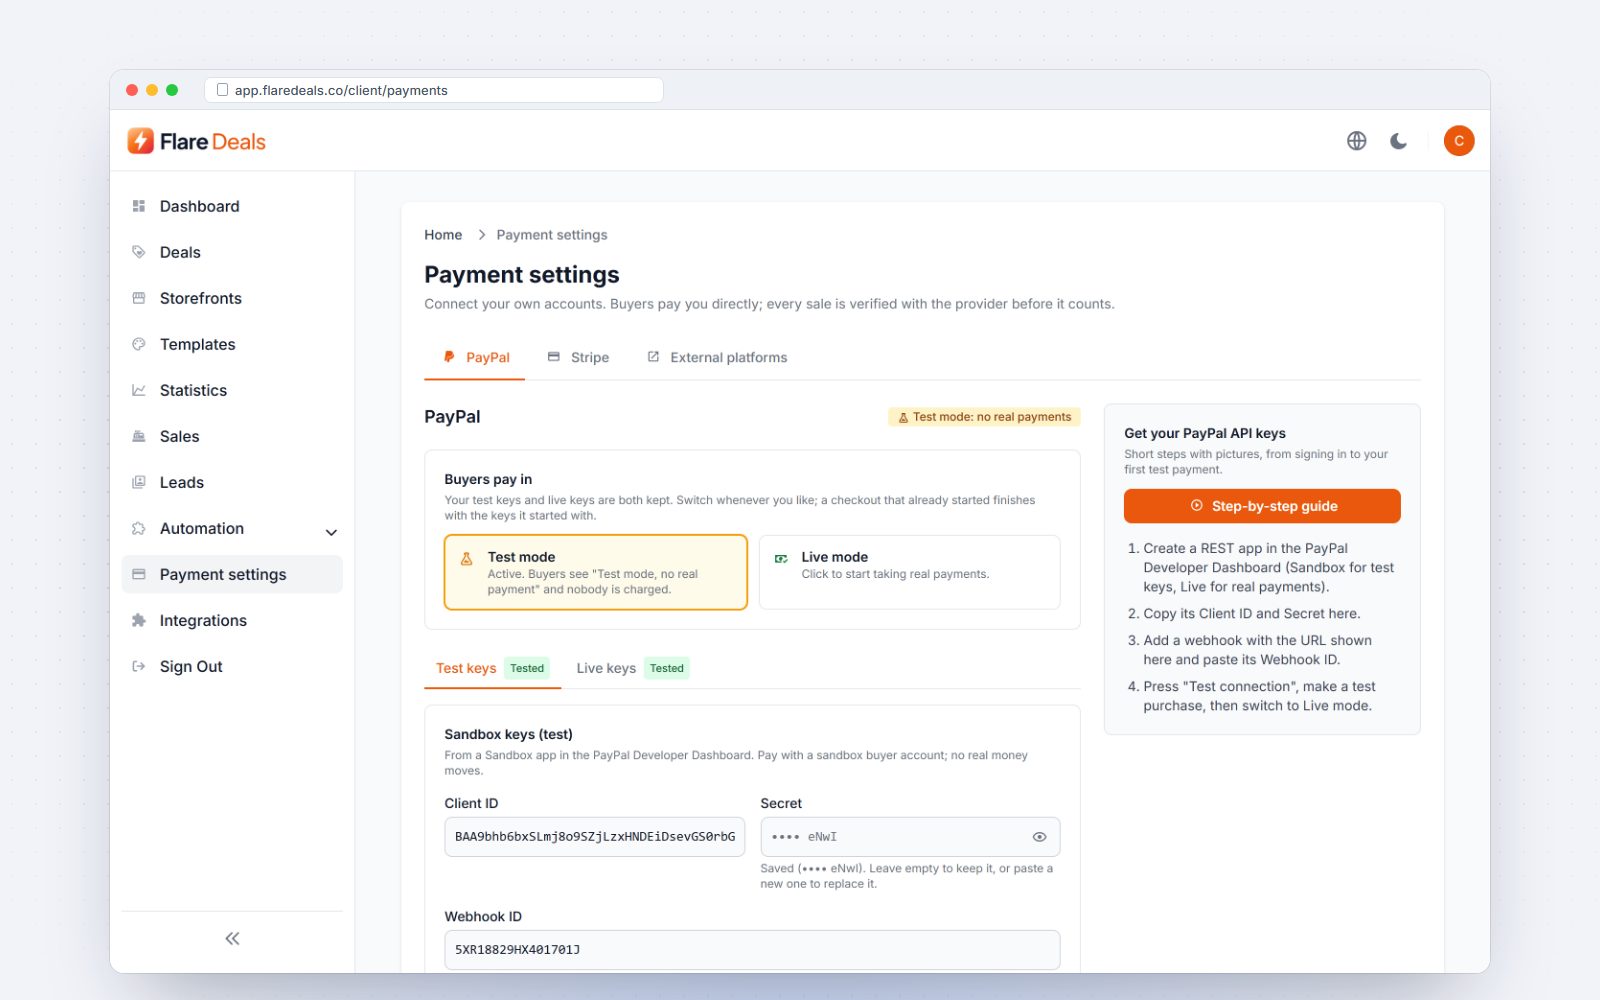Select the Test keys tab

[x=491, y=668]
